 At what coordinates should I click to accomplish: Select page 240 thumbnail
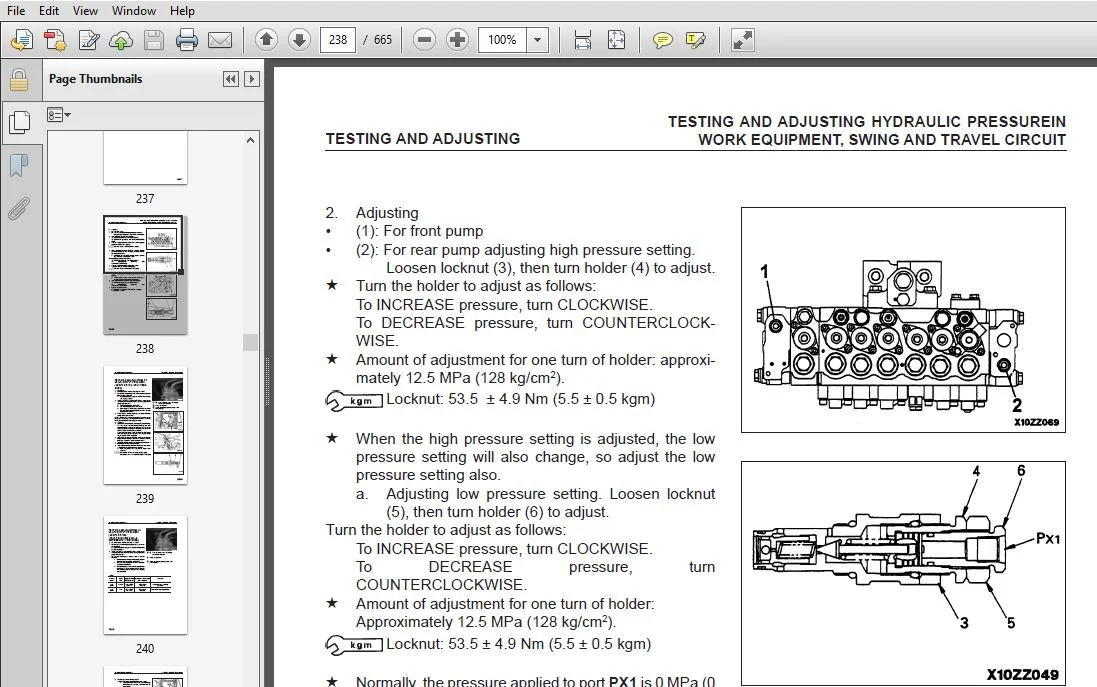pyautogui.click(x=146, y=575)
